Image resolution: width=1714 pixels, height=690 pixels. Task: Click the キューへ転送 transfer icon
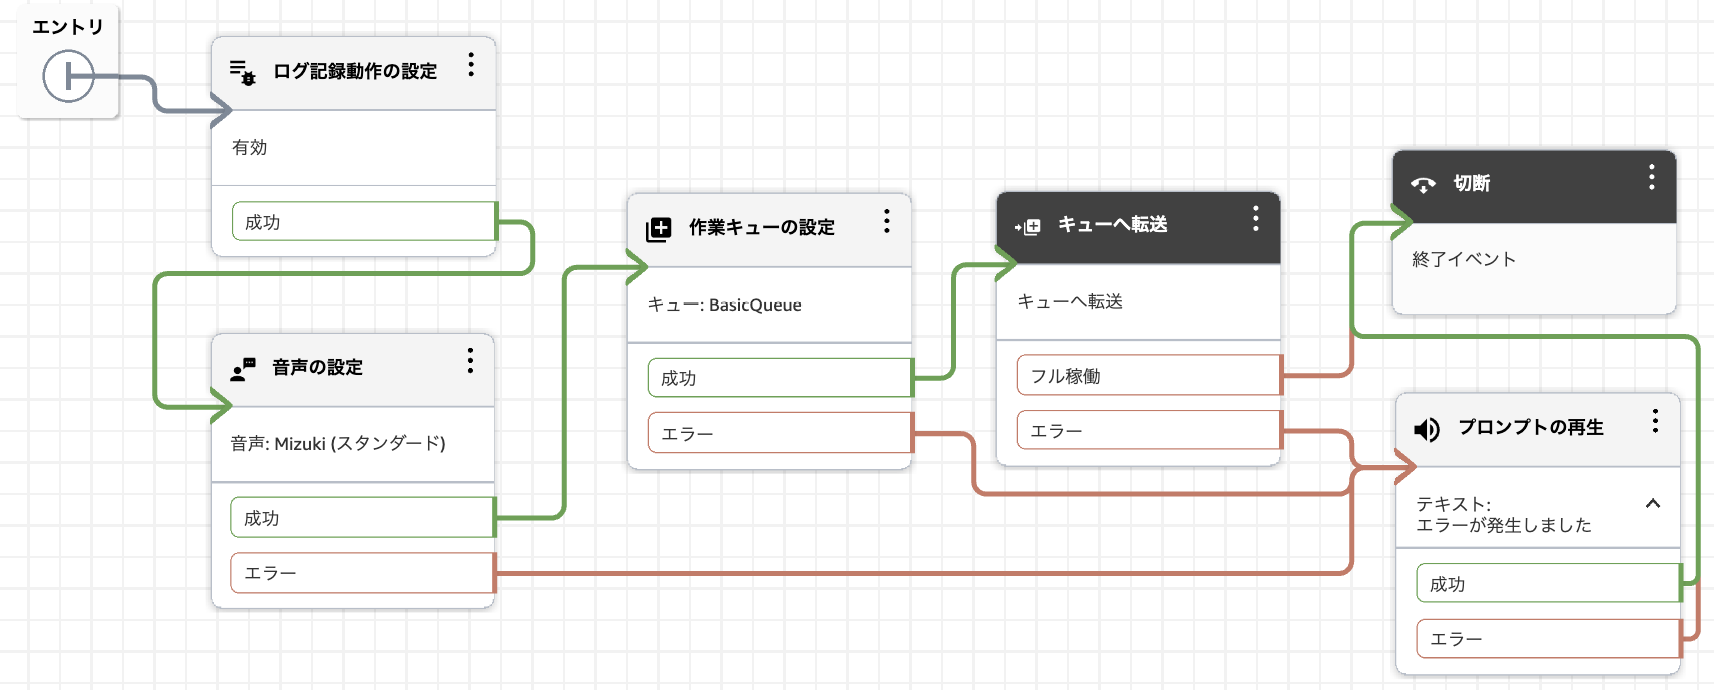(1027, 227)
